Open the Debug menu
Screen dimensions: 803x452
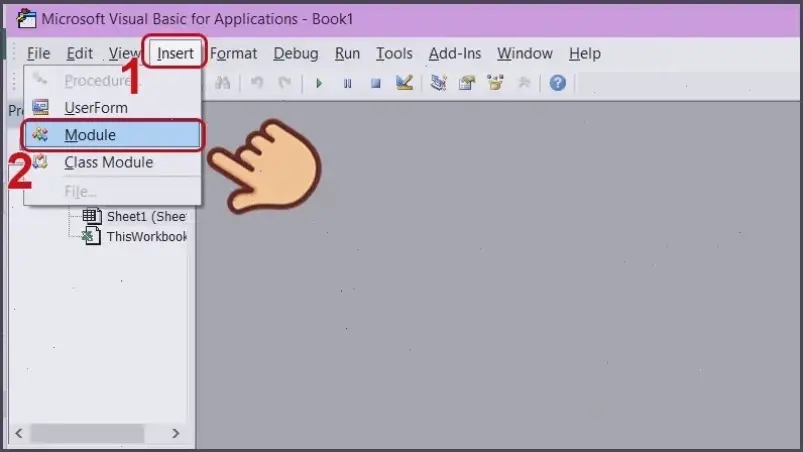tap(295, 53)
